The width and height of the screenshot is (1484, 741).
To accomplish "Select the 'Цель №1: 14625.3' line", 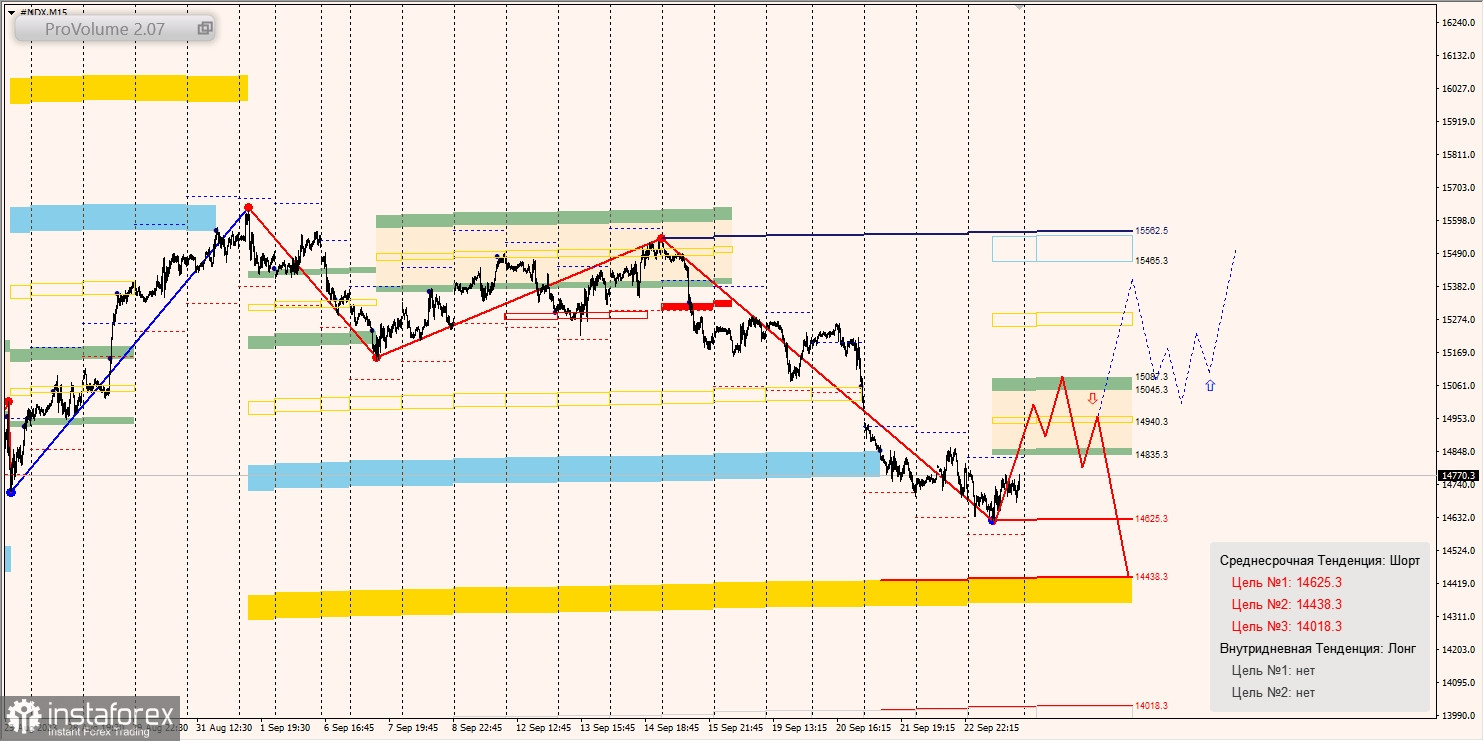I will (1288, 582).
